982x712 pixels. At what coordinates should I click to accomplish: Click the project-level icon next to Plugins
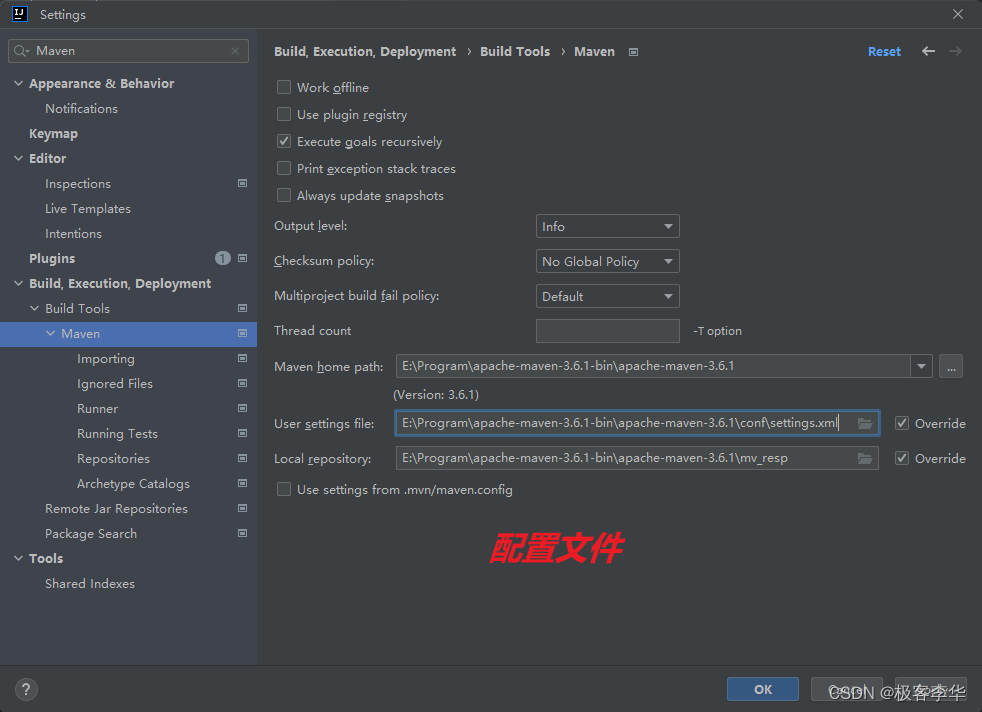tap(242, 258)
